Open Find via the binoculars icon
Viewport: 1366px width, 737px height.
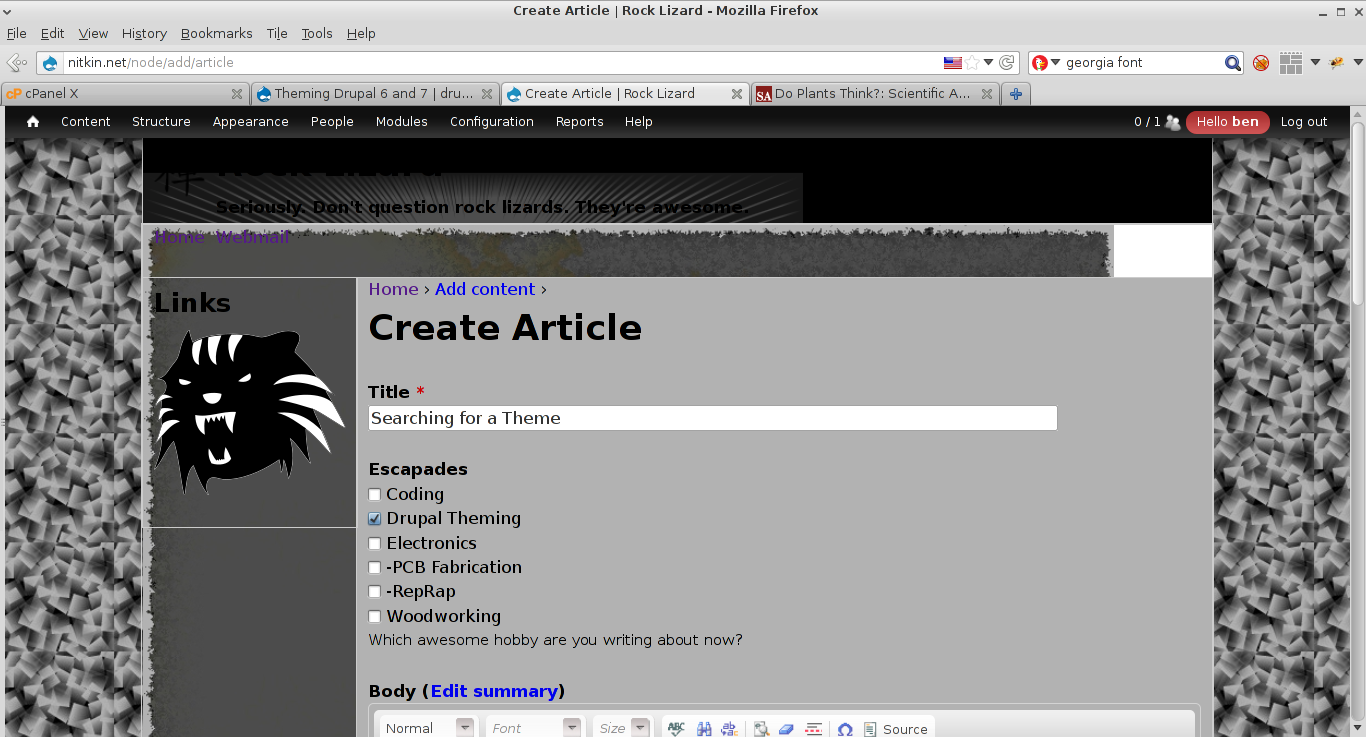coord(704,729)
